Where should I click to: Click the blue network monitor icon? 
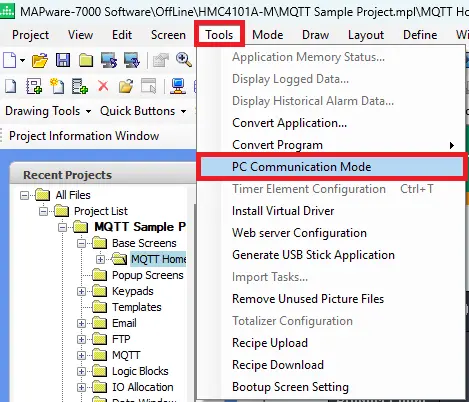178,86
